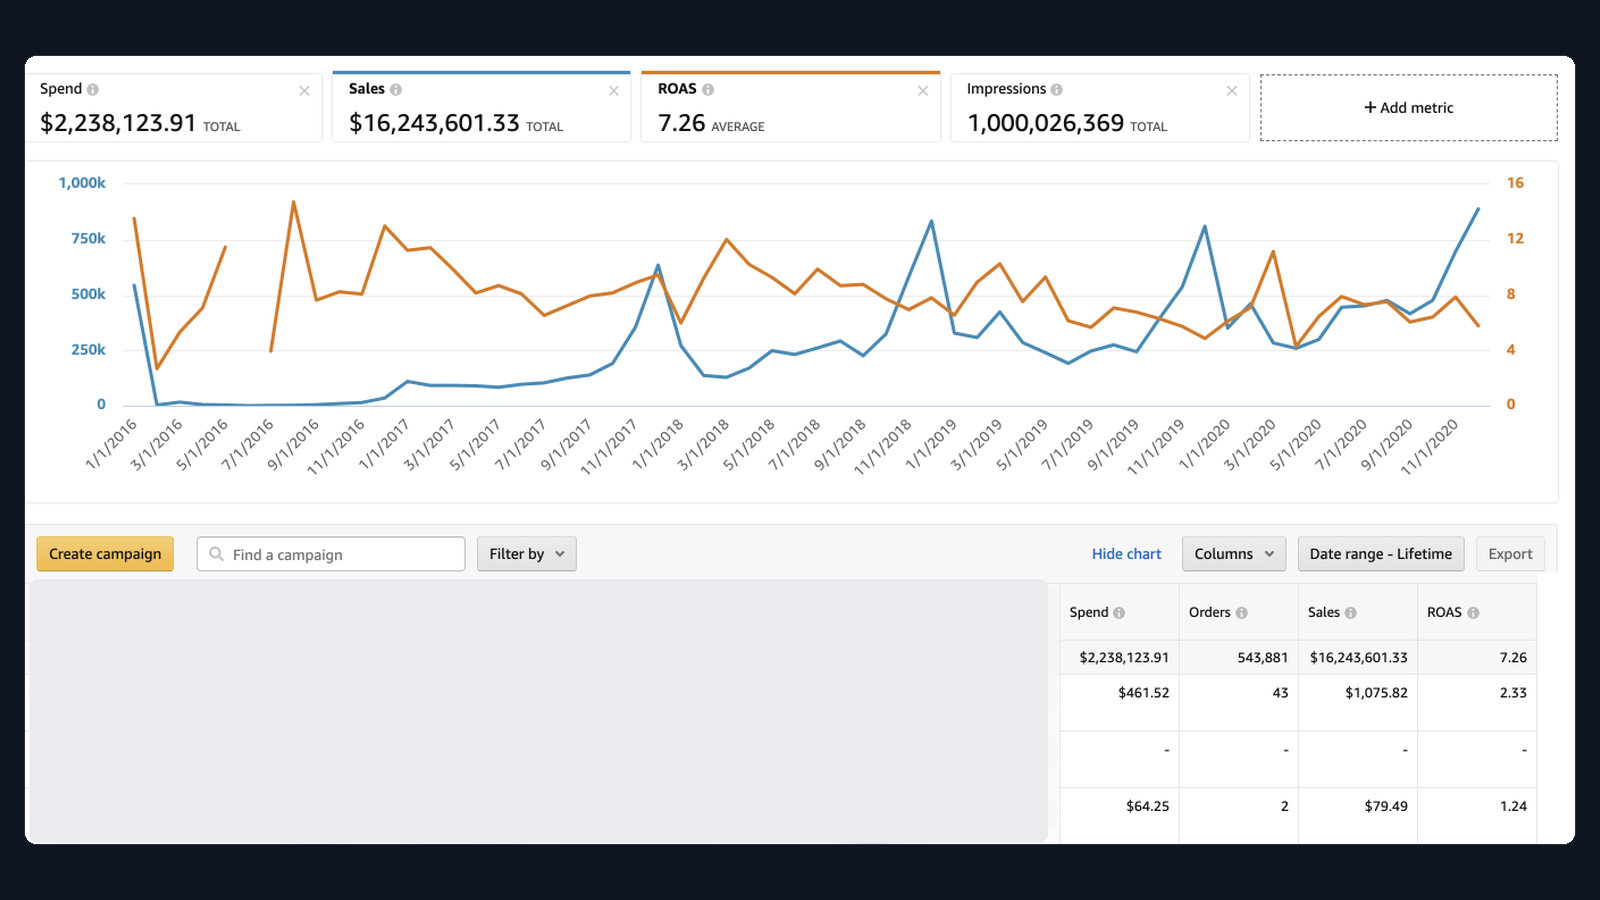
Task: Open info icon in Spend column header
Action: (x=1119, y=613)
